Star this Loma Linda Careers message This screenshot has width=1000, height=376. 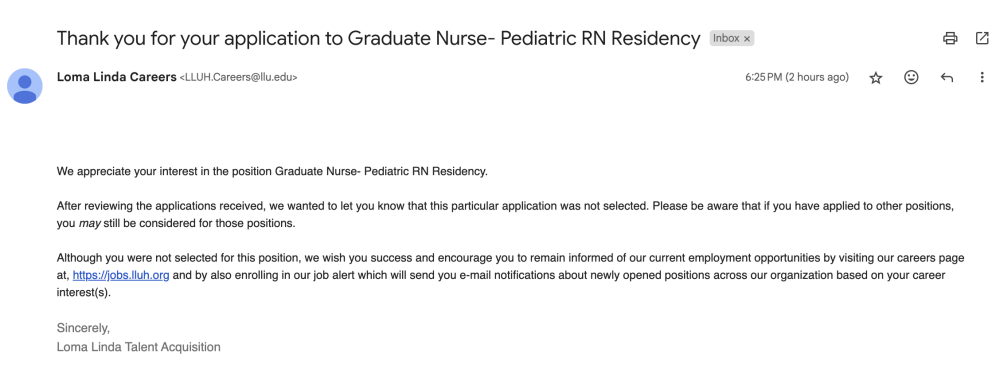click(876, 78)
